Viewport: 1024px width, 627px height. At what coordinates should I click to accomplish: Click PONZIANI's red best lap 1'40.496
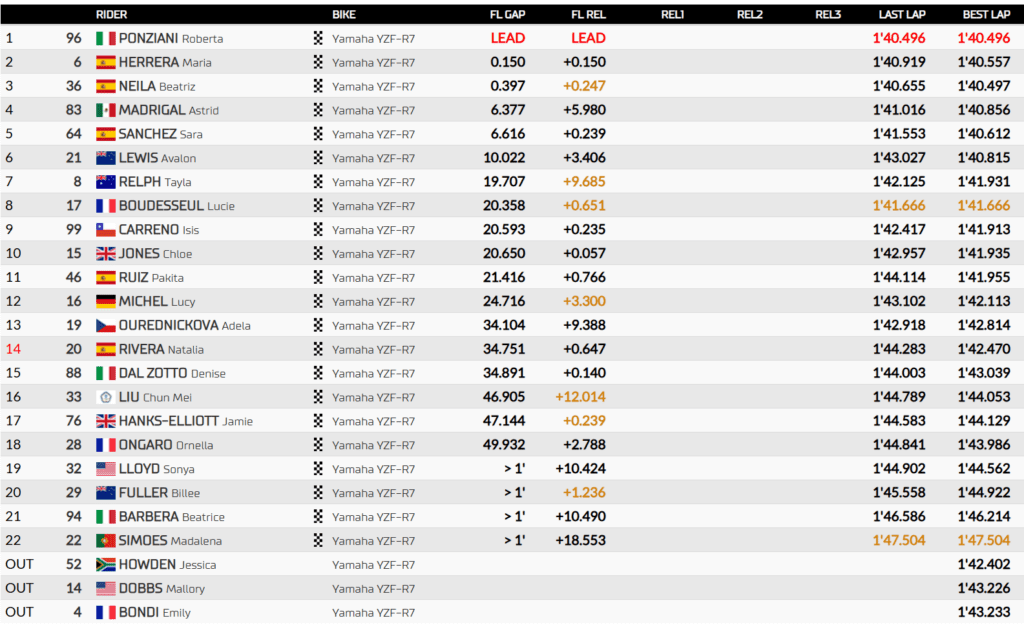984,39
